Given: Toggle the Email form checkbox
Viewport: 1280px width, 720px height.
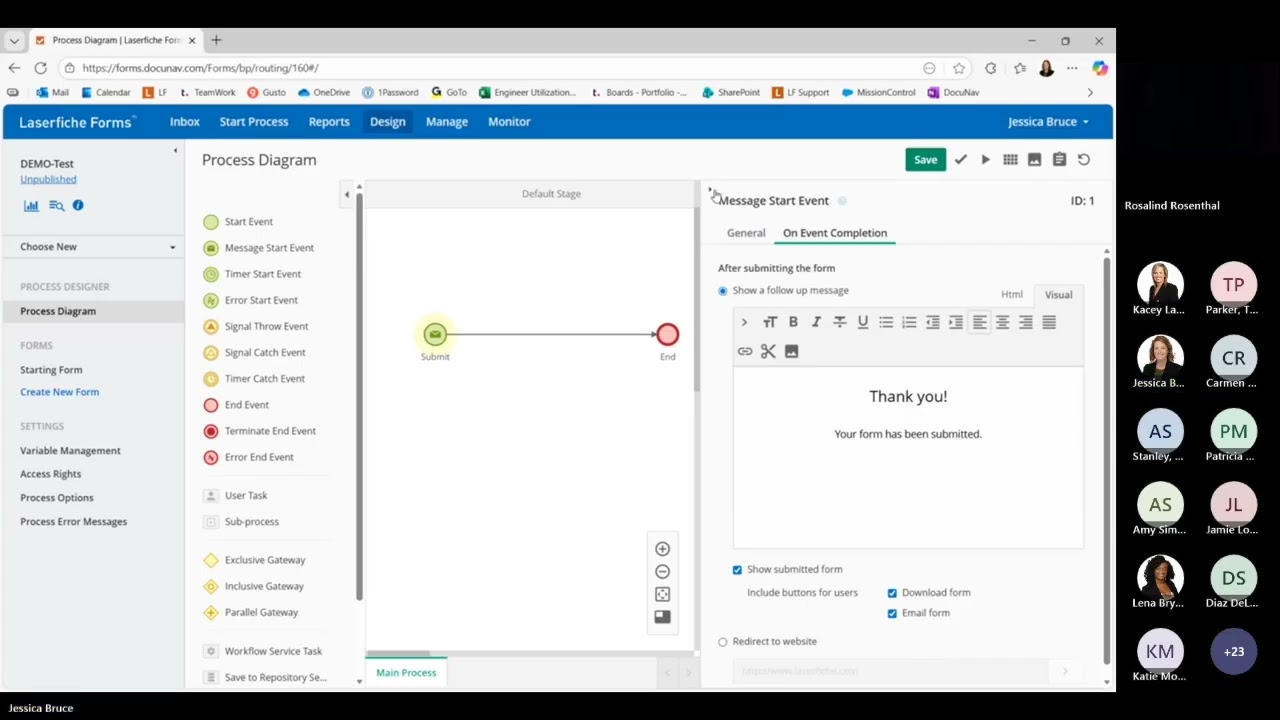Looking at the screenshot, I should pyautogui.click(x=892, y=613).
